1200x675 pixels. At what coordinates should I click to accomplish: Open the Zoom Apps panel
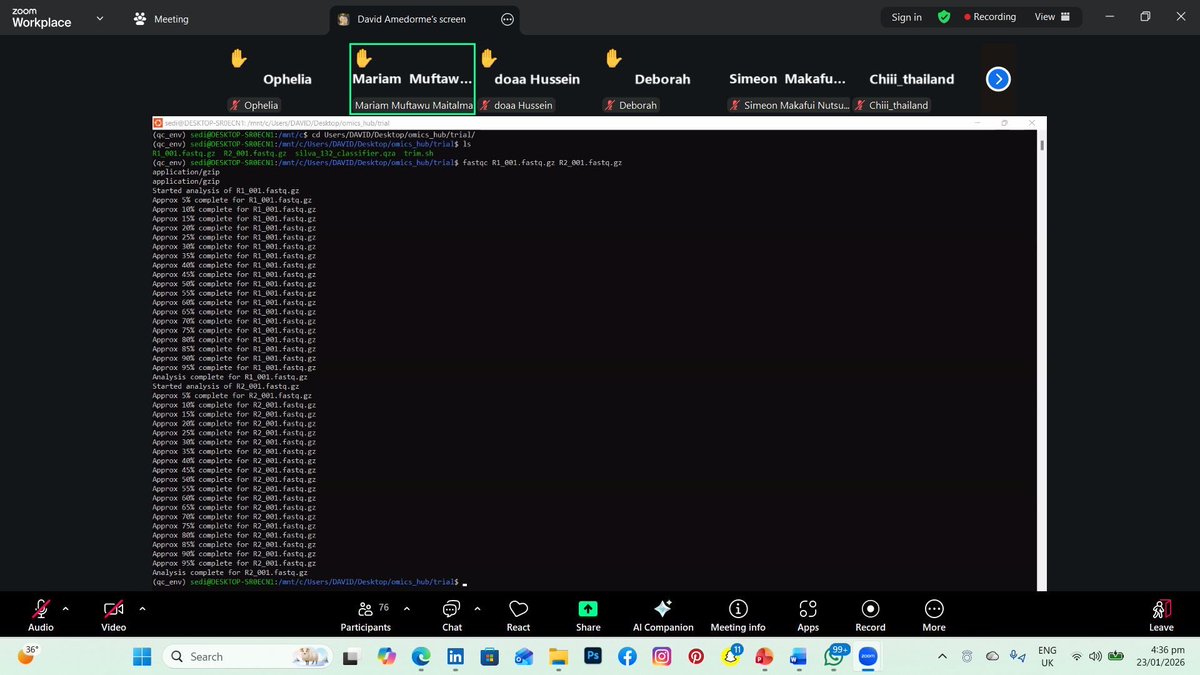(x=808, y=615)
